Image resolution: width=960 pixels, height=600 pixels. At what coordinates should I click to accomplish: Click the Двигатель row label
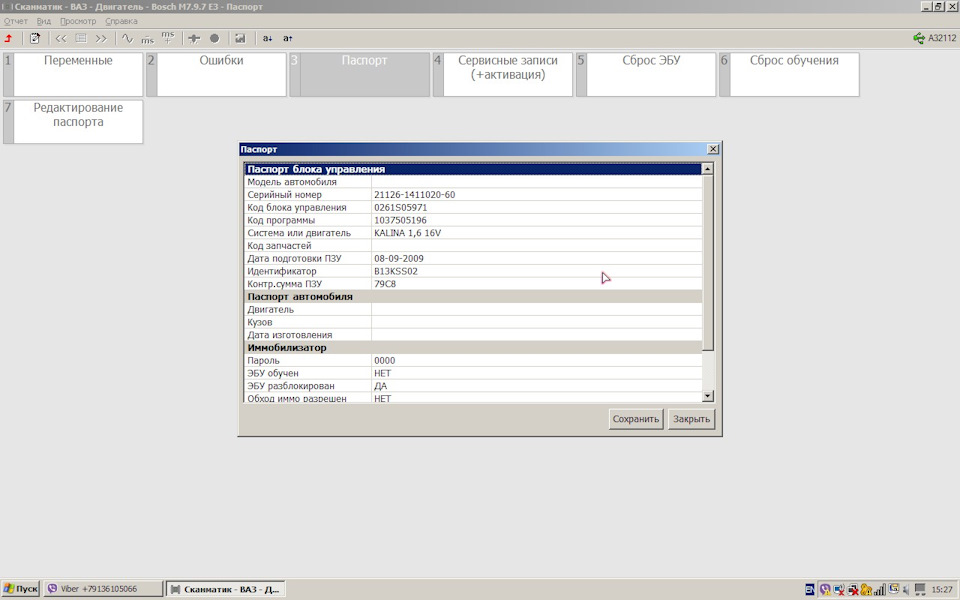[x=271, y=309]
